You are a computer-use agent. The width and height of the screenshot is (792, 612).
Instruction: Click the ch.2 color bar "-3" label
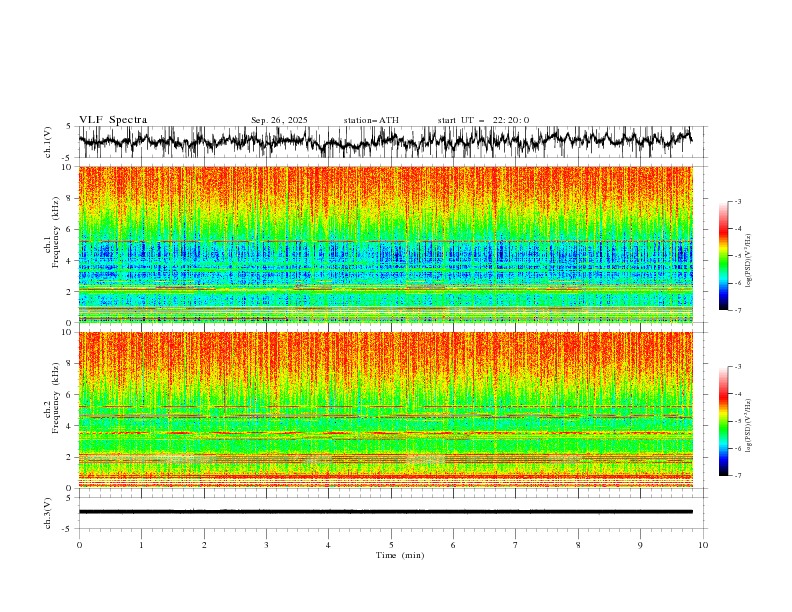pos(738,367)
